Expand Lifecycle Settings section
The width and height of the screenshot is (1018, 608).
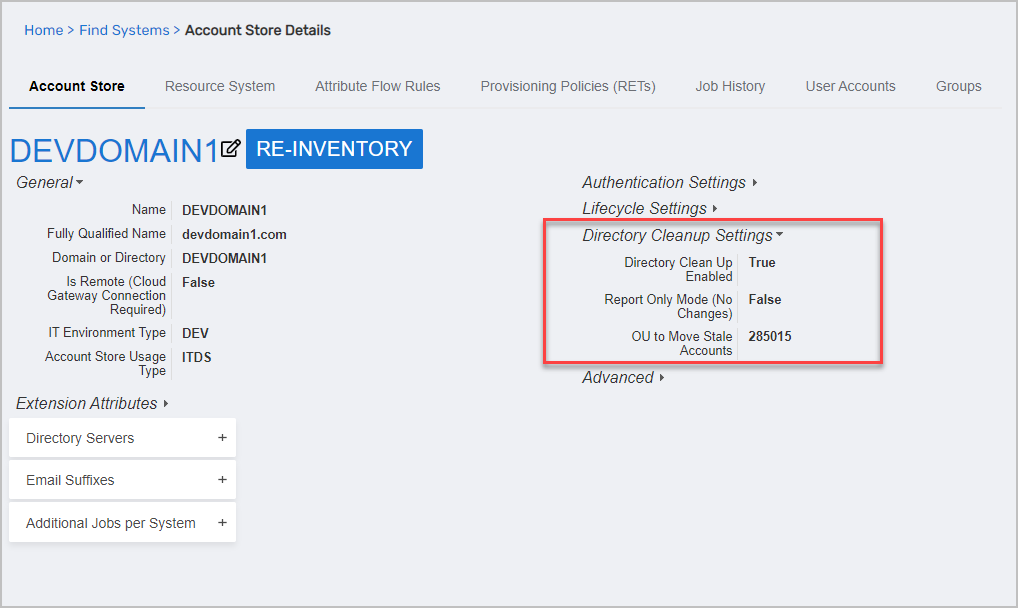pyautogui.click(x=650, y=209)
